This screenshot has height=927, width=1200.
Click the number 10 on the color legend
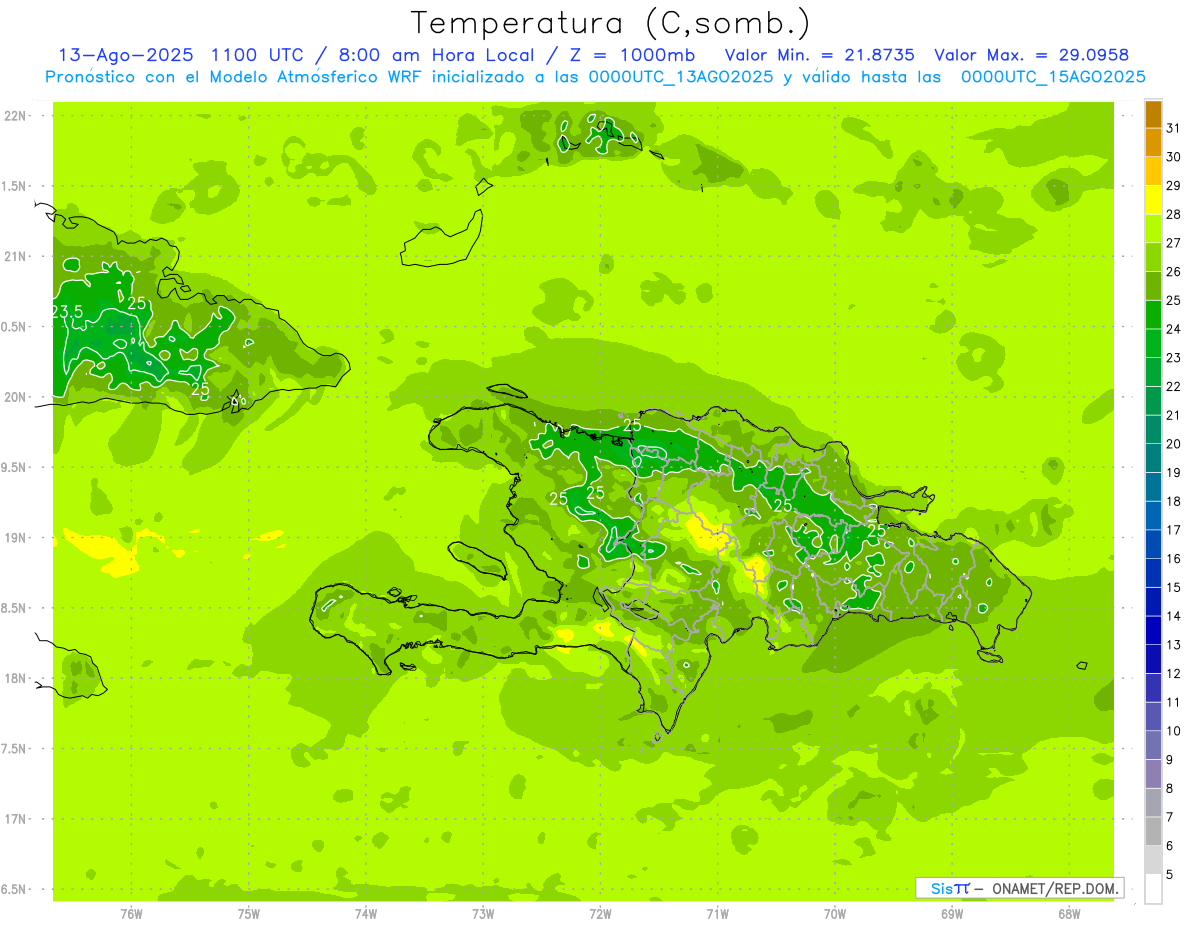1174,731
